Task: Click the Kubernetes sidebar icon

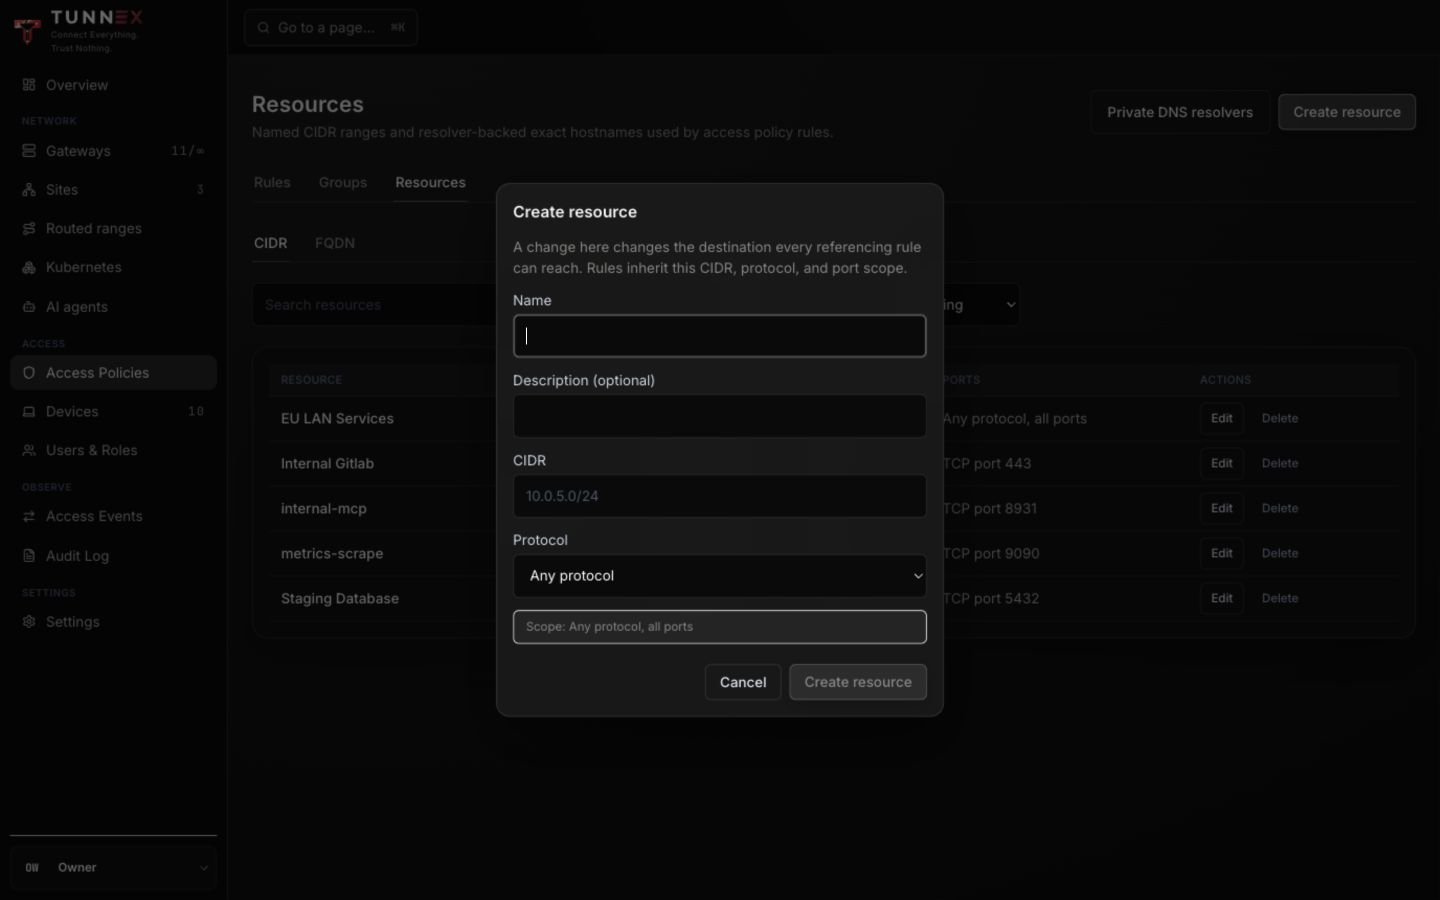Action: tap(29, 268)
